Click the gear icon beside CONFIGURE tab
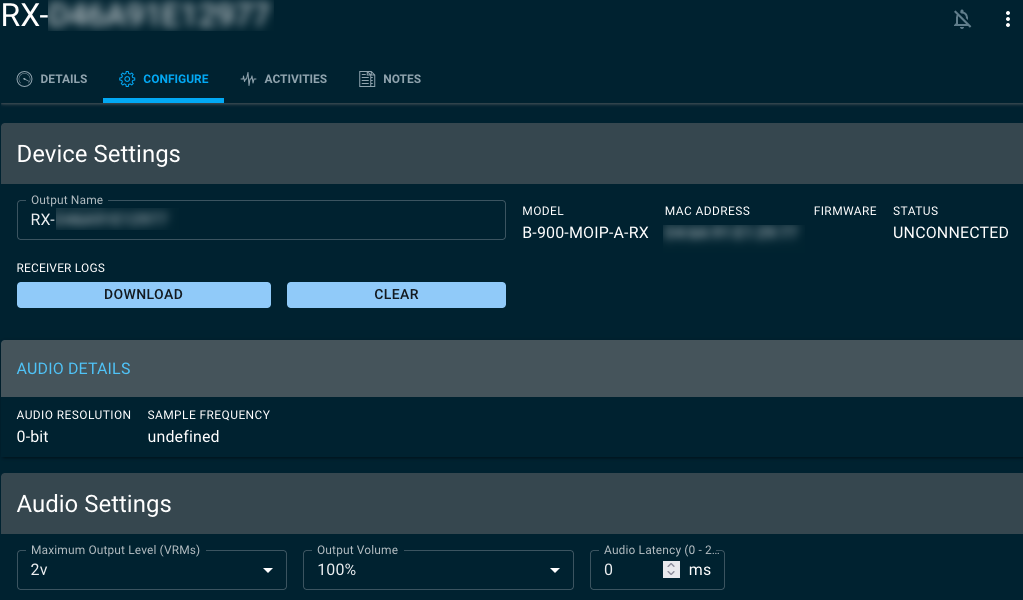 coord(126,78)
